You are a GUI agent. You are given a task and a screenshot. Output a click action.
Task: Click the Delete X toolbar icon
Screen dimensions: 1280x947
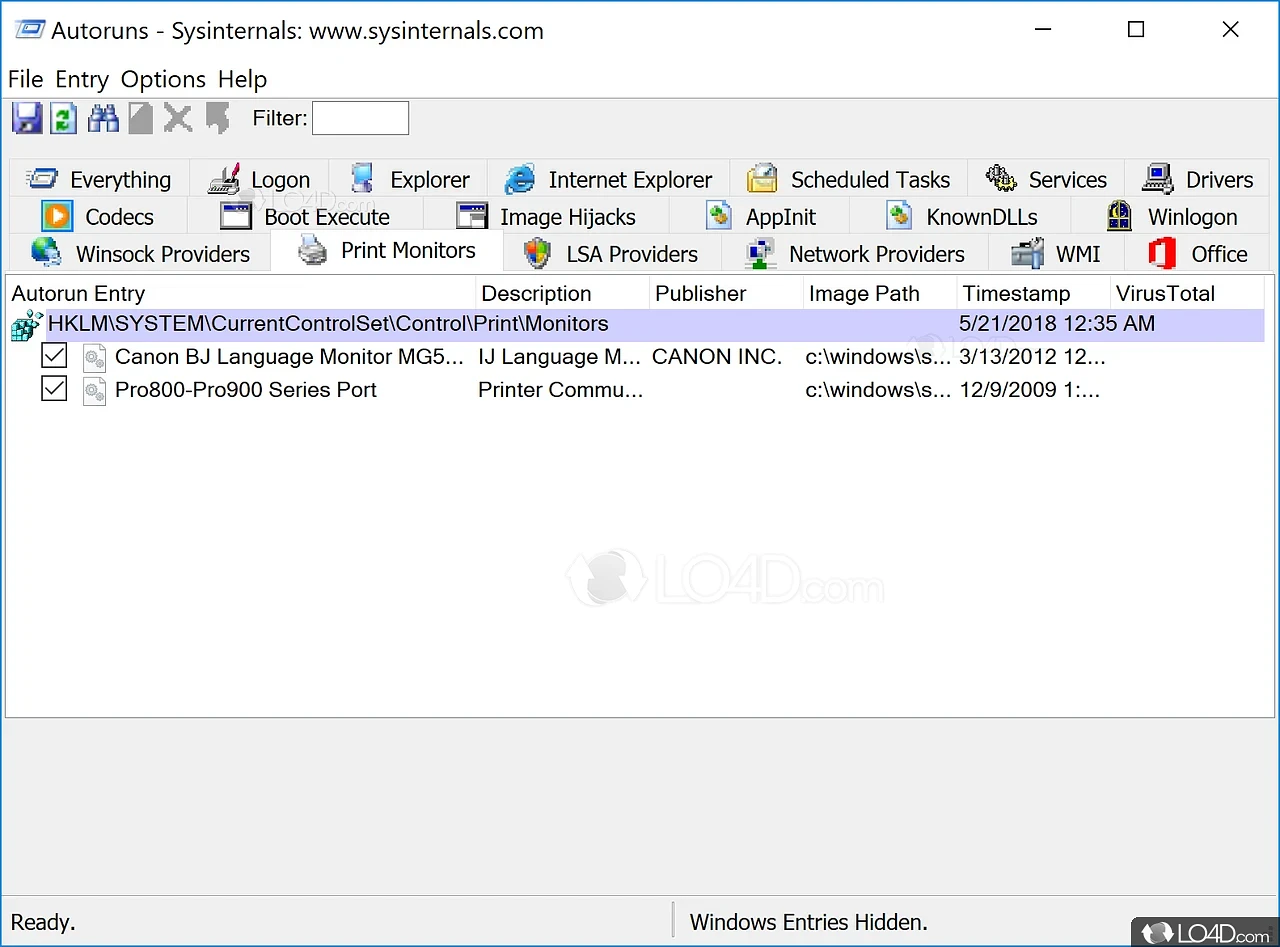click(x=178, y=118)
